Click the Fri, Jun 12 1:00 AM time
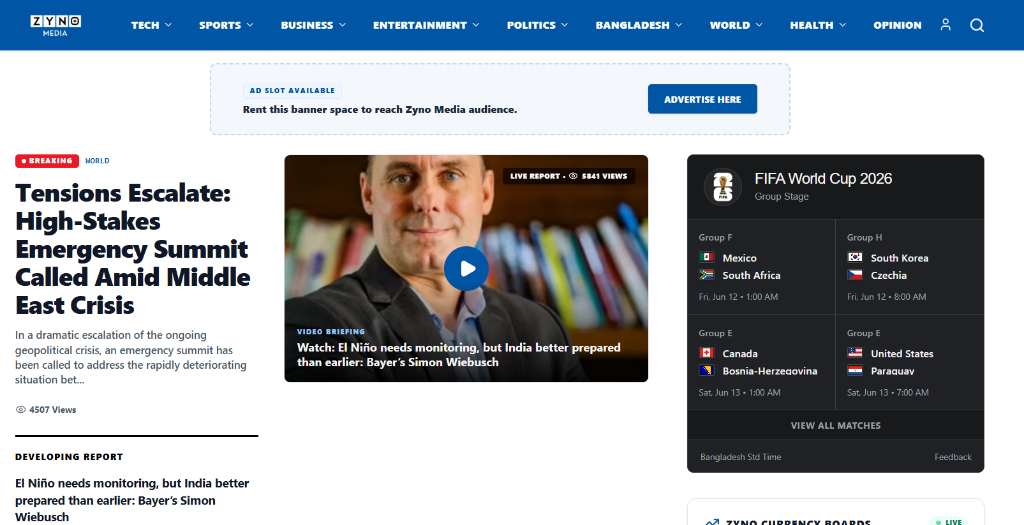Image resolution: width=1024 pixels, height=525 pixels. [738, 296]
